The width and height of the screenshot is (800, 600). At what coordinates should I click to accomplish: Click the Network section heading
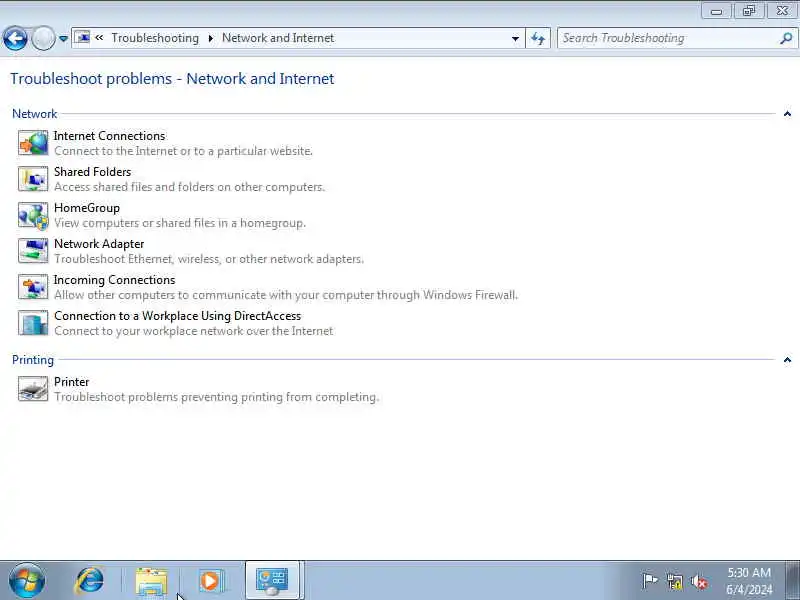point(35,114)
